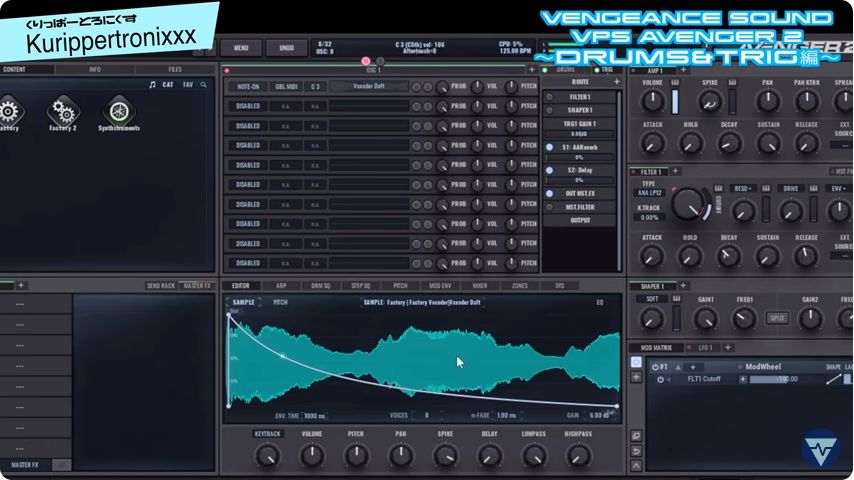The width and height of the screenshot is (854, 480).
Task: Open the MIXER tab
Action: pos(479,285)
